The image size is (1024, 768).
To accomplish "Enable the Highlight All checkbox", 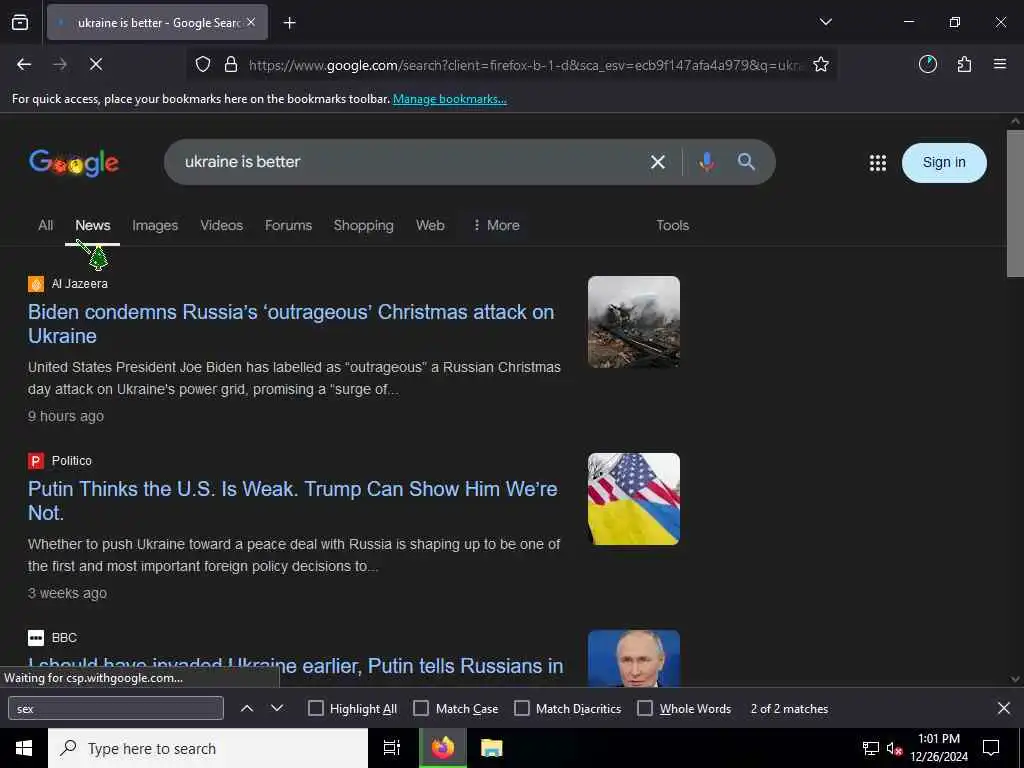I will click(x=315, y=709).
